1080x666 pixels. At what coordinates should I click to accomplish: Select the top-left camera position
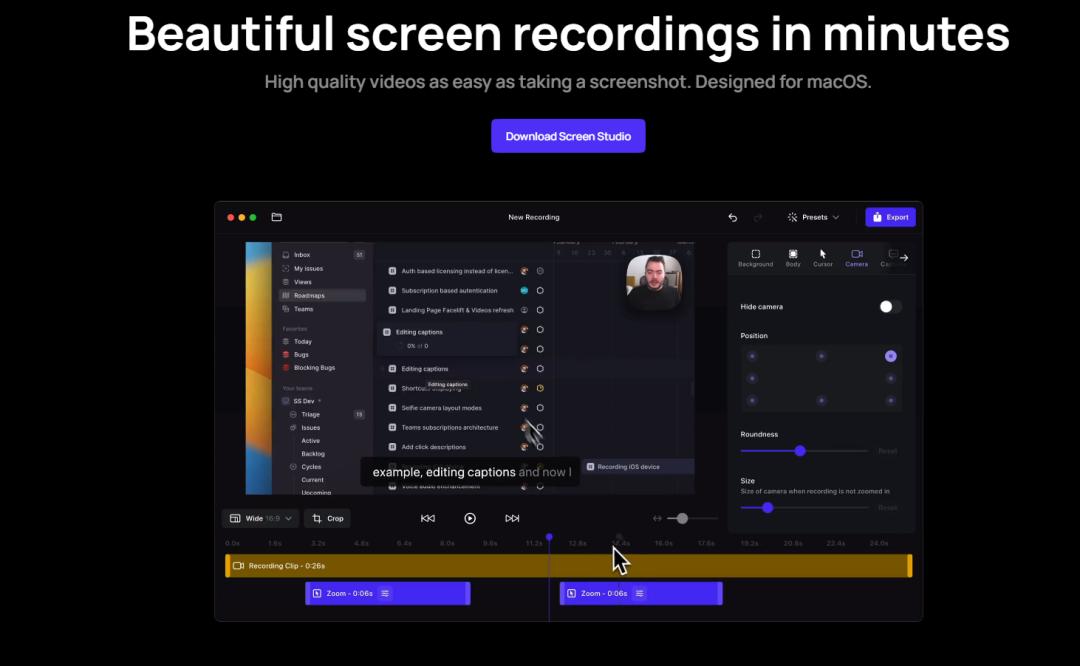[752, 356]
